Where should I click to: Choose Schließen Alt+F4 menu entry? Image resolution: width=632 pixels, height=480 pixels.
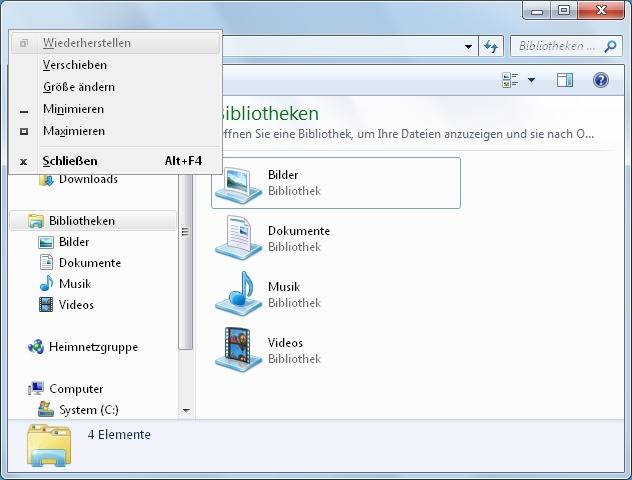click(x=115, y=161)
